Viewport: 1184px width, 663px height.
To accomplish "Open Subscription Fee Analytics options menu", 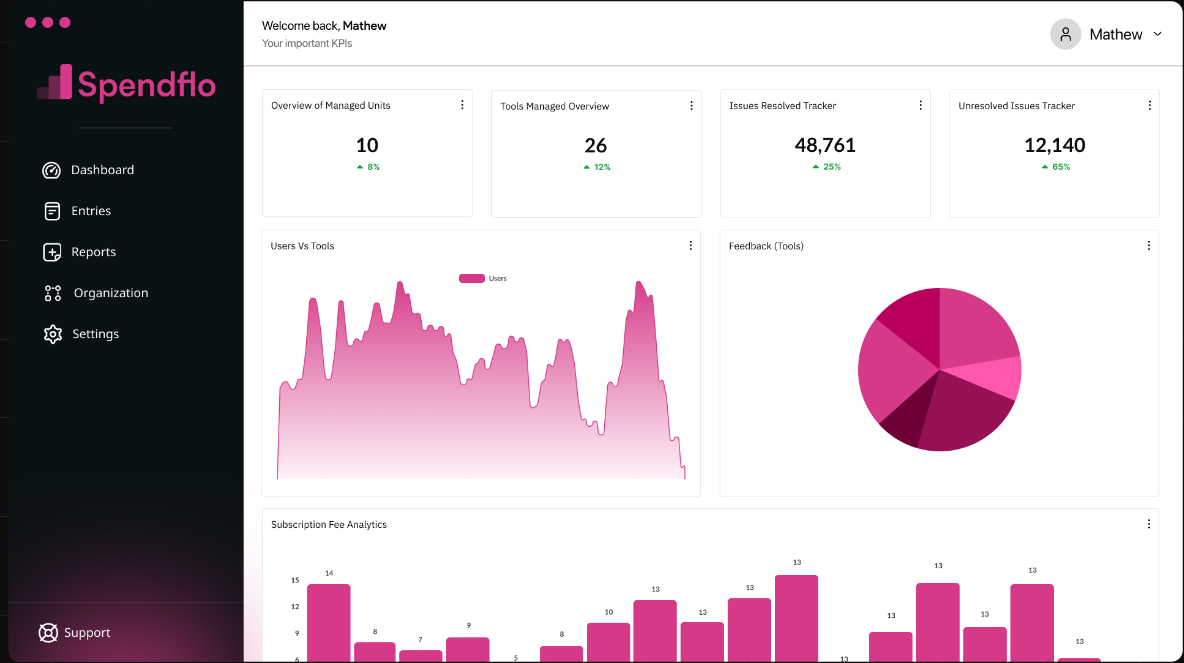I will coord(1148,523).
